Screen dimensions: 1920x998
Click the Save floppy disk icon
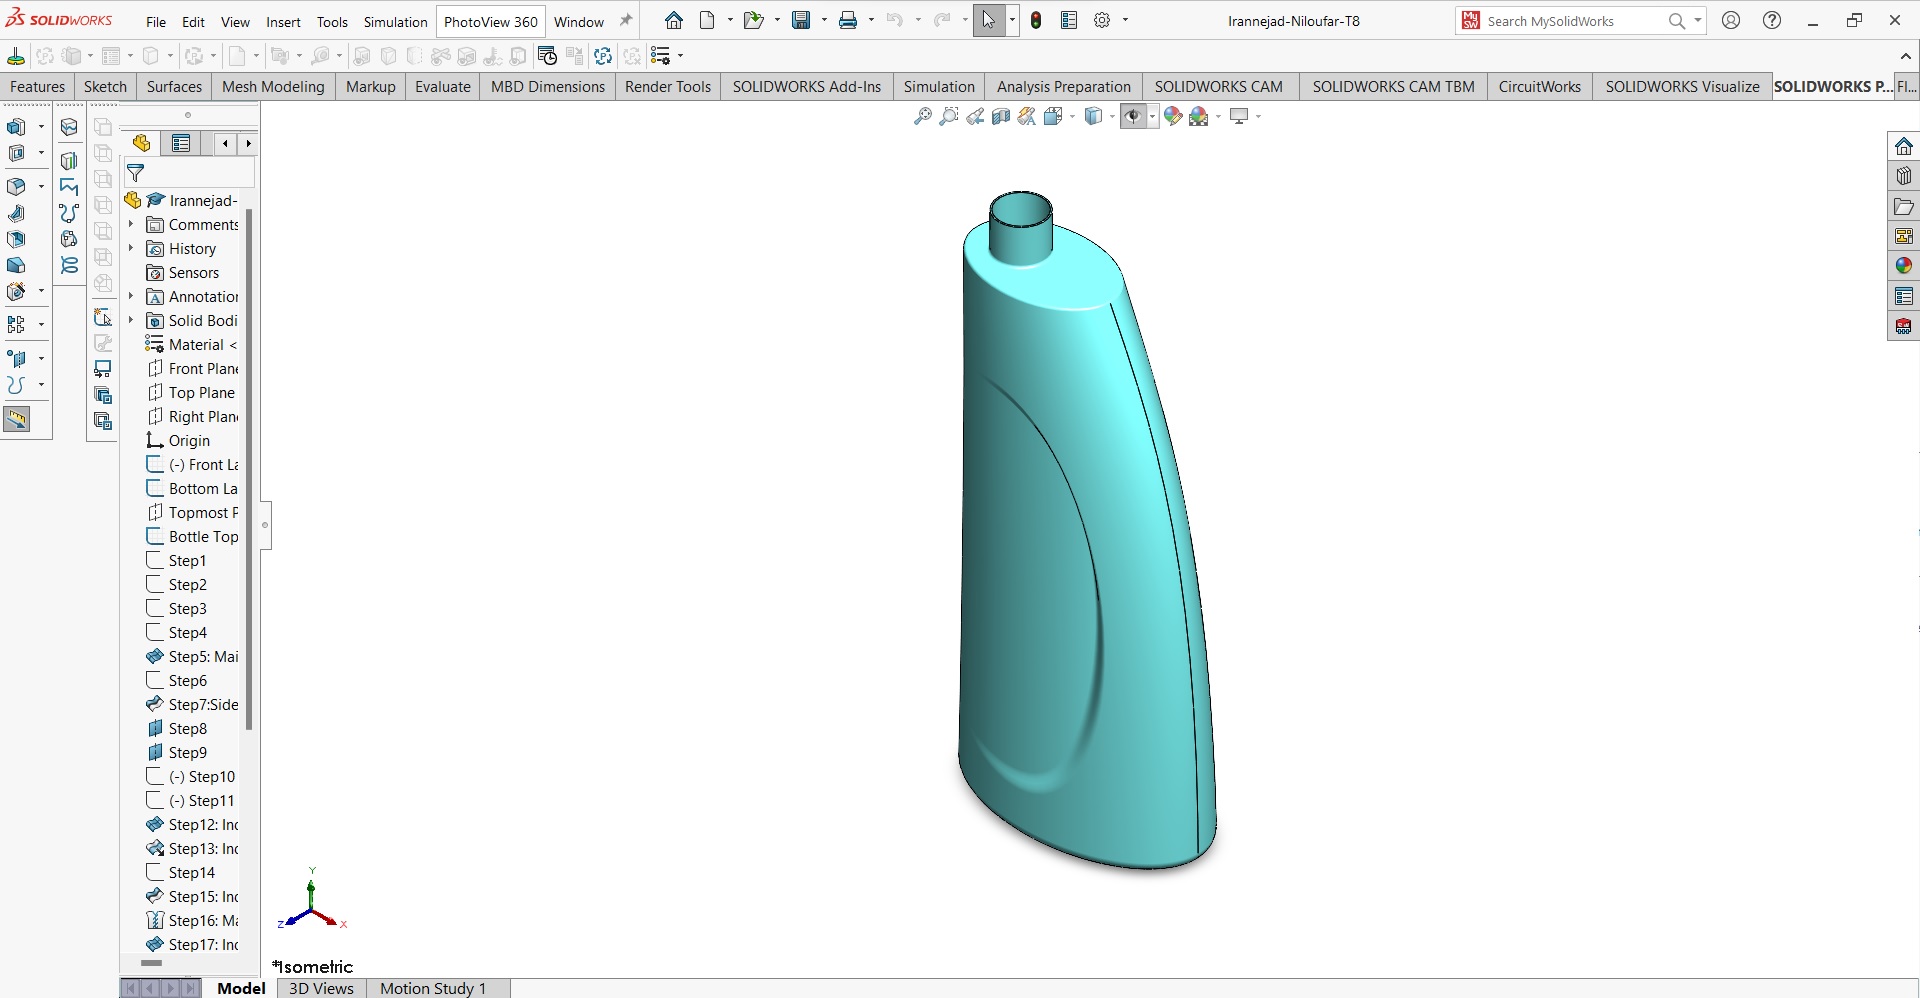(801, 20)
